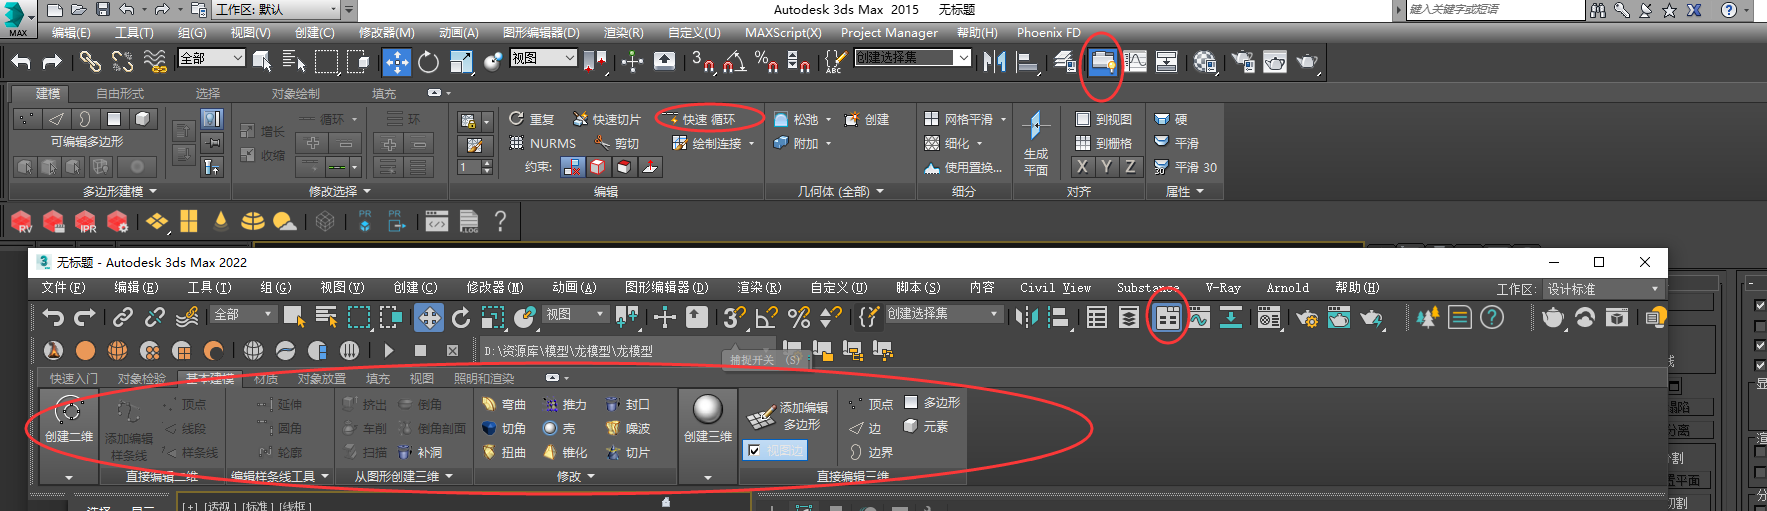The height and width of the screenshot is (511, 1767).
Task: Toggle the X axis align button
Action: point(1082,167)
